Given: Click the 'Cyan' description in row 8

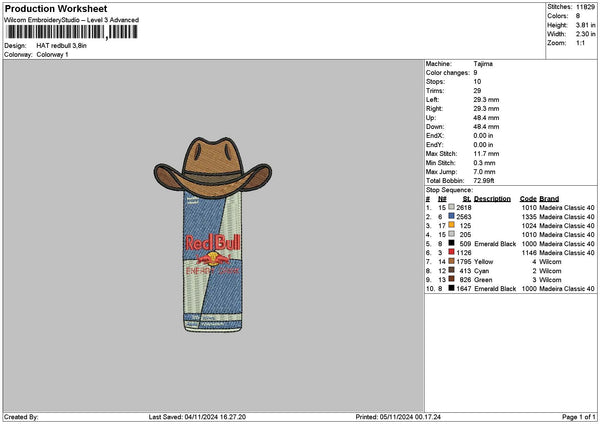Looking at the screenshot, I should [x=481, y=271].
